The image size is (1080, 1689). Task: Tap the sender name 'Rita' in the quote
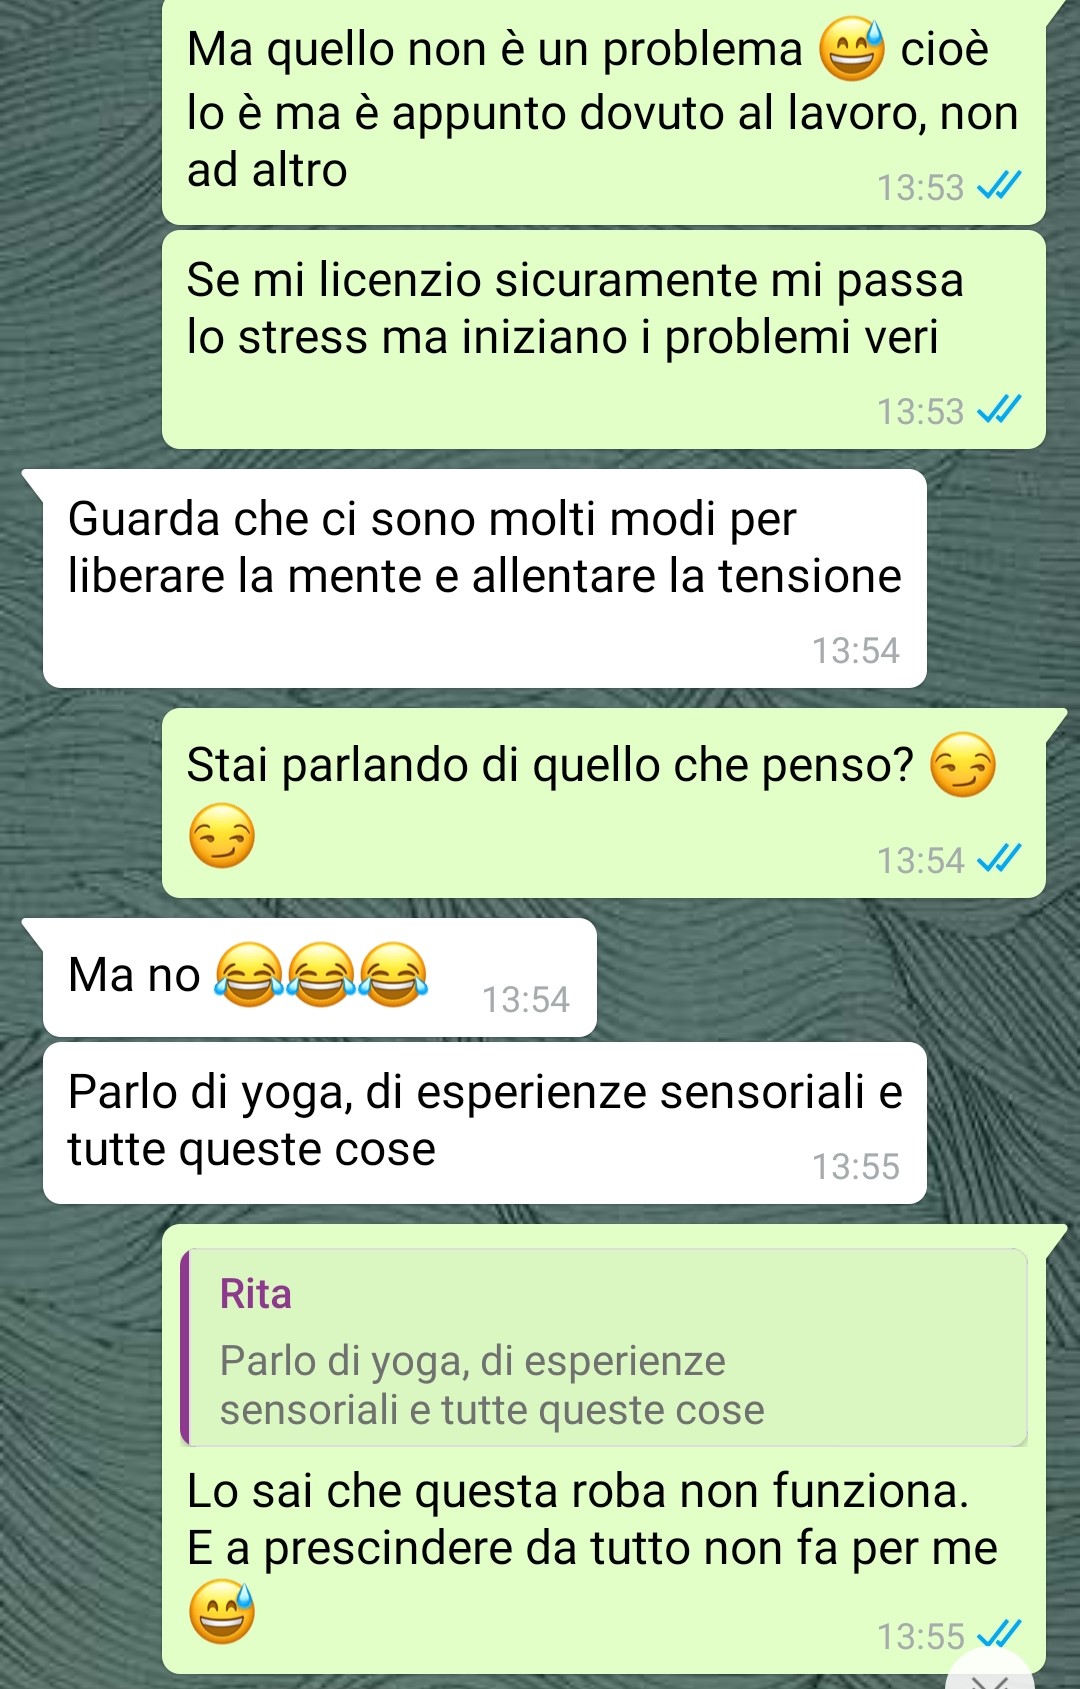pos(256,1294)
